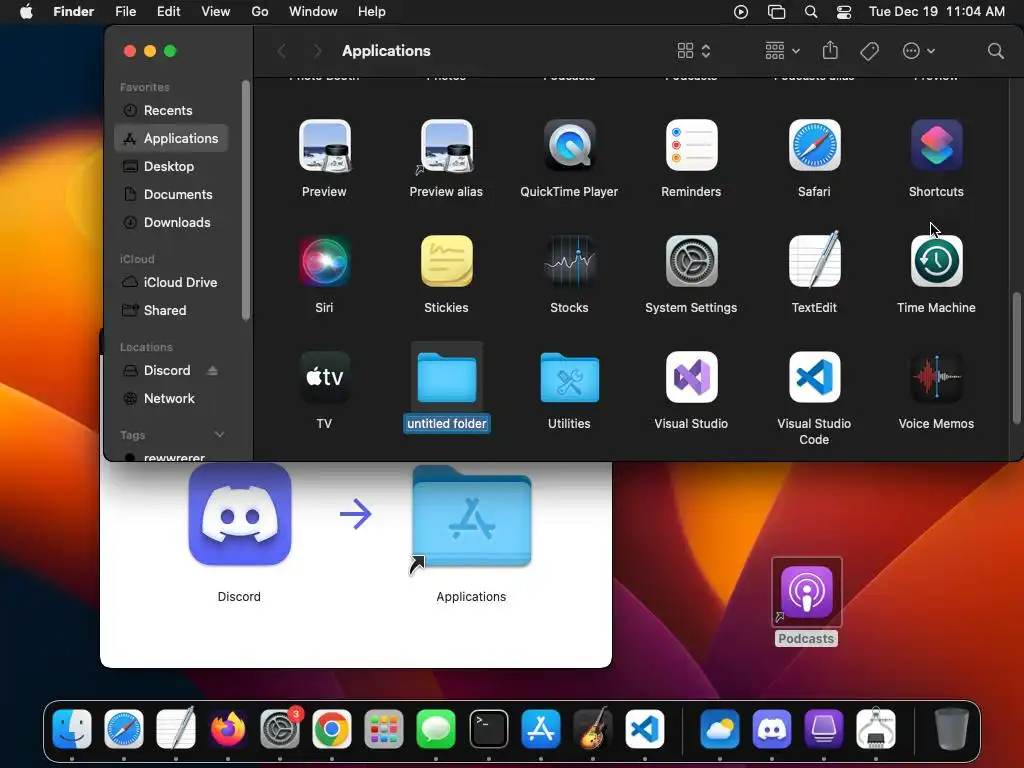Click the Discord icon in installer window
Screen dimensions: 1024x768
[240, 515]
